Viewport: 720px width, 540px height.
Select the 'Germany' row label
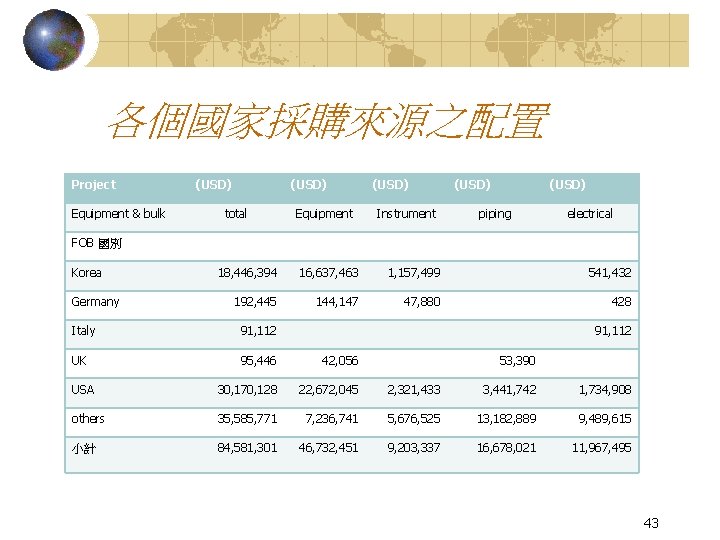tap(95, 302)
